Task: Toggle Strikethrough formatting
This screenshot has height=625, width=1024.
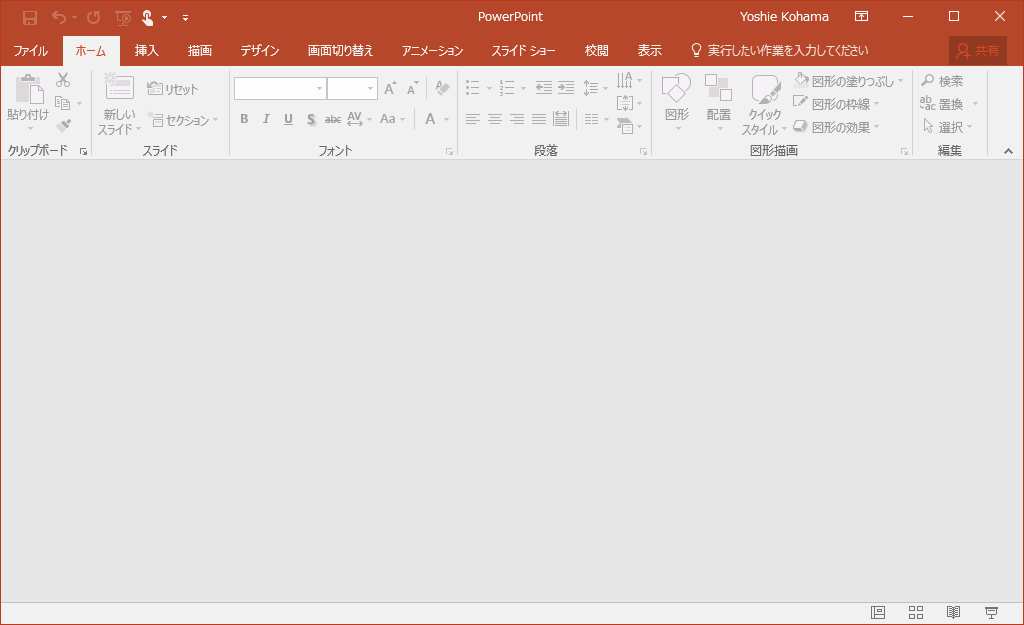Action: tap(333, 120)
